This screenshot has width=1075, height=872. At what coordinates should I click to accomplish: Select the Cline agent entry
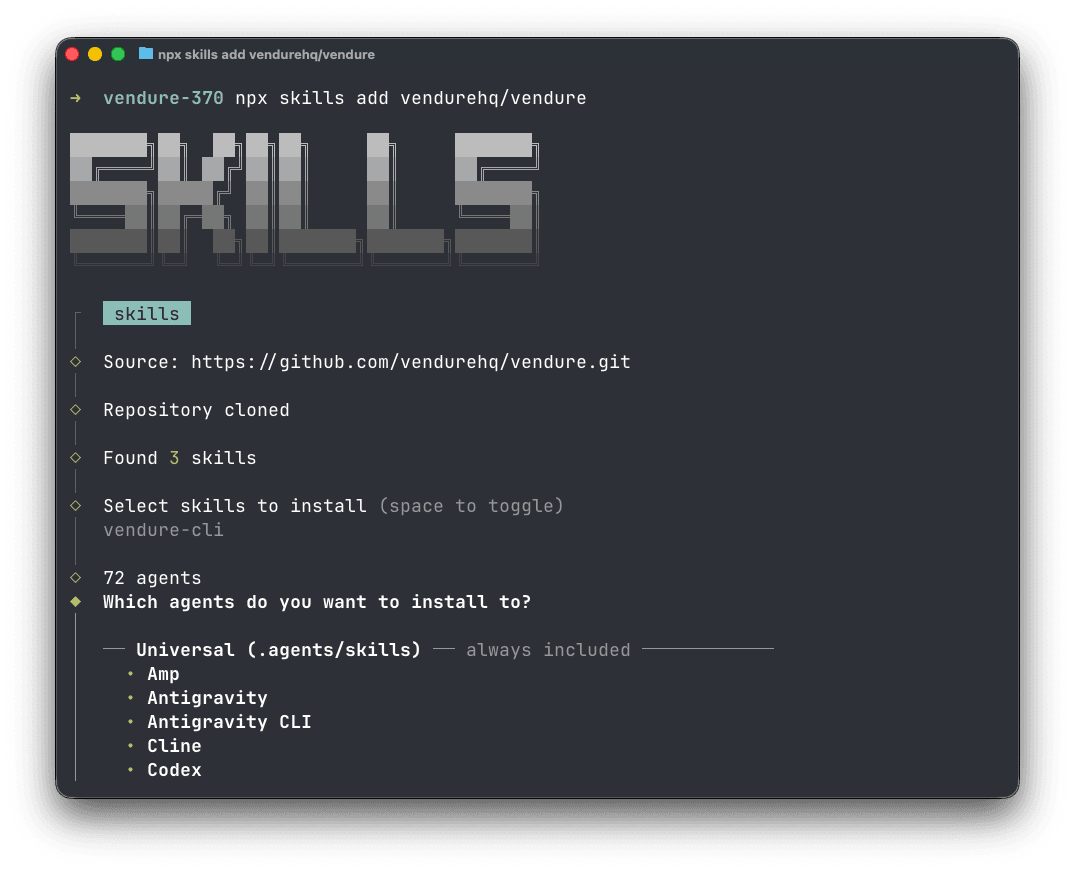point(174,746)
